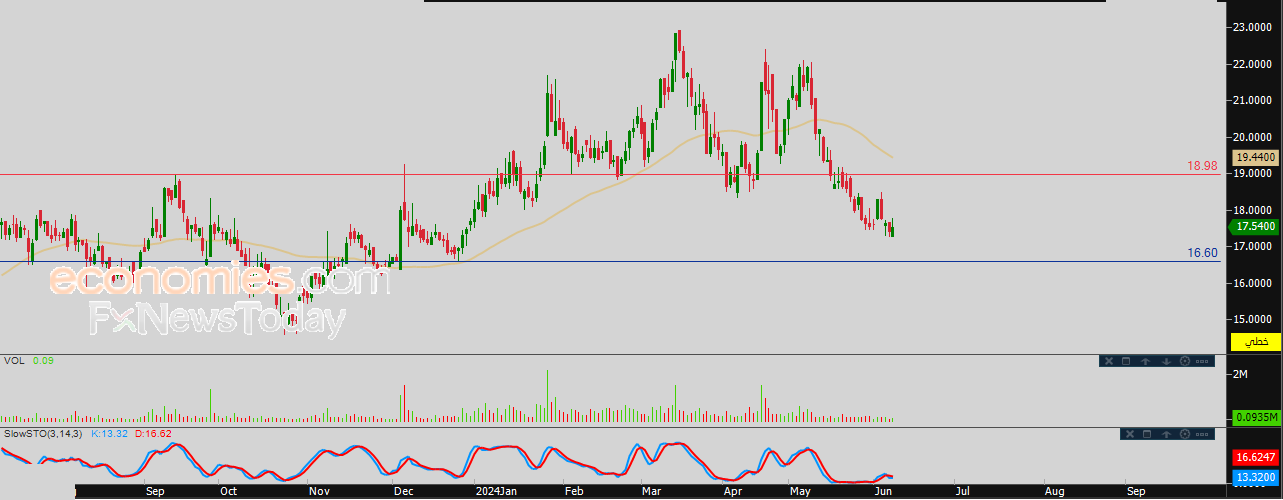Click the yellow Arabic scale-type button
Screen dimensions: 1283x500
[x=1257, y=342]
